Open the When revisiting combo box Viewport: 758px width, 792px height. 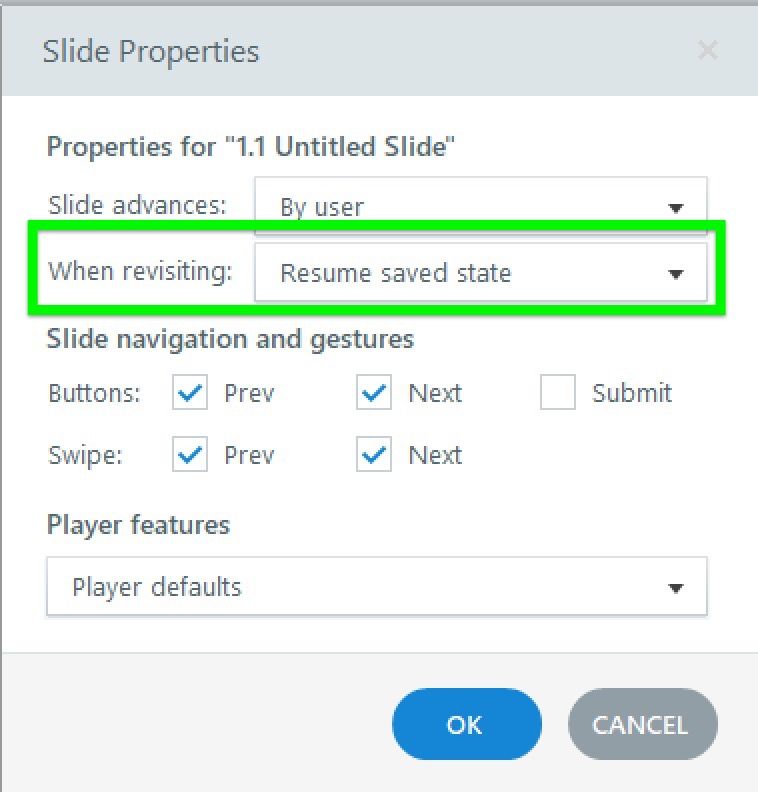coord(480,272)
